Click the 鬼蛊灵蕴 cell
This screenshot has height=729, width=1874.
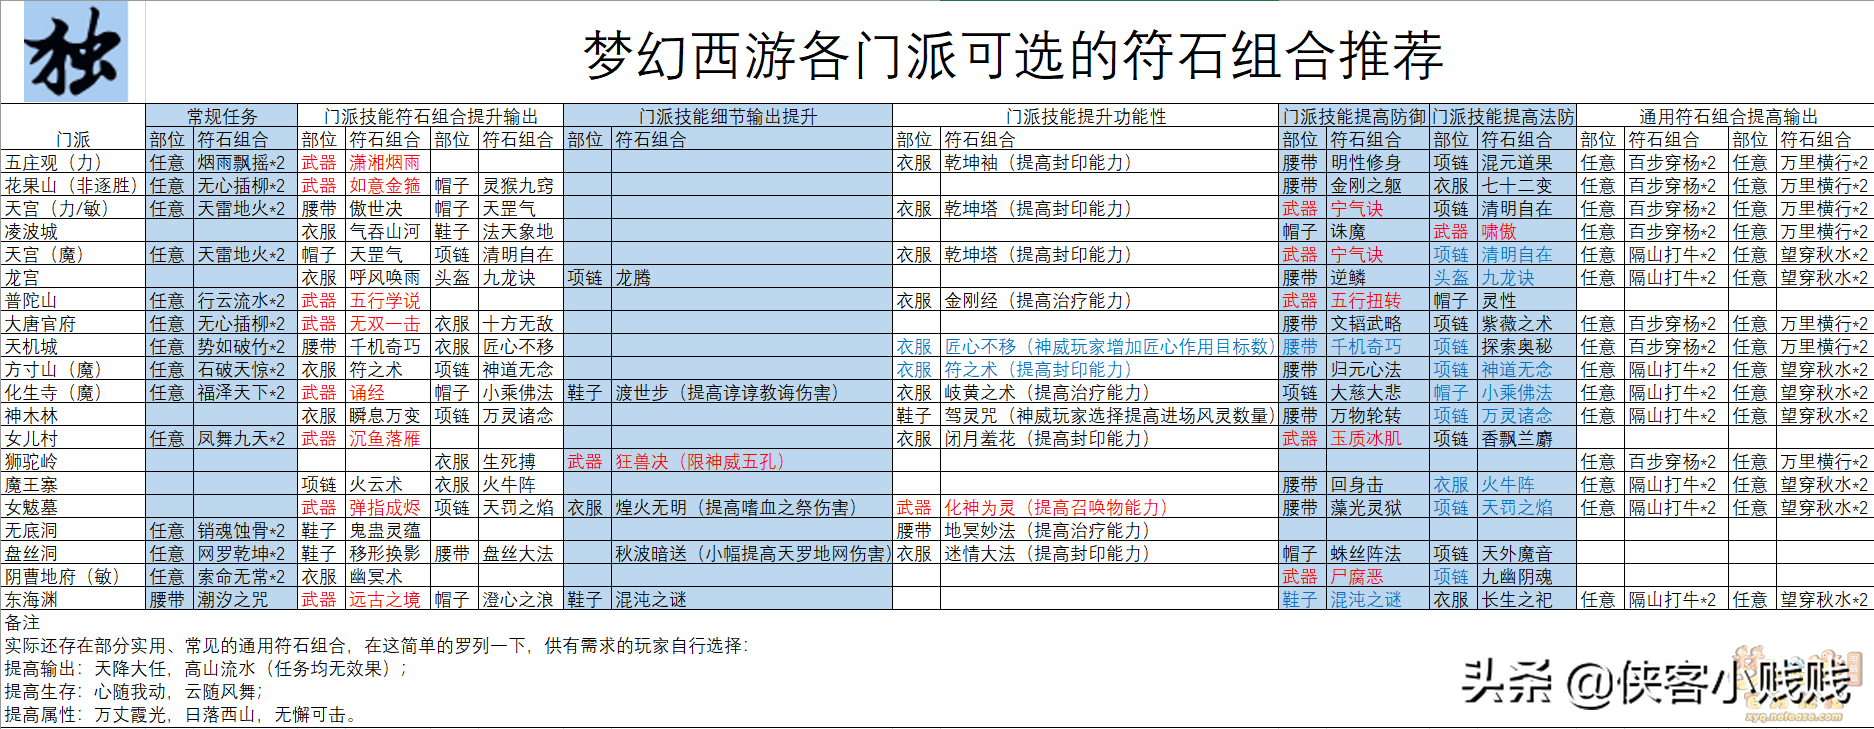(388, 530)
